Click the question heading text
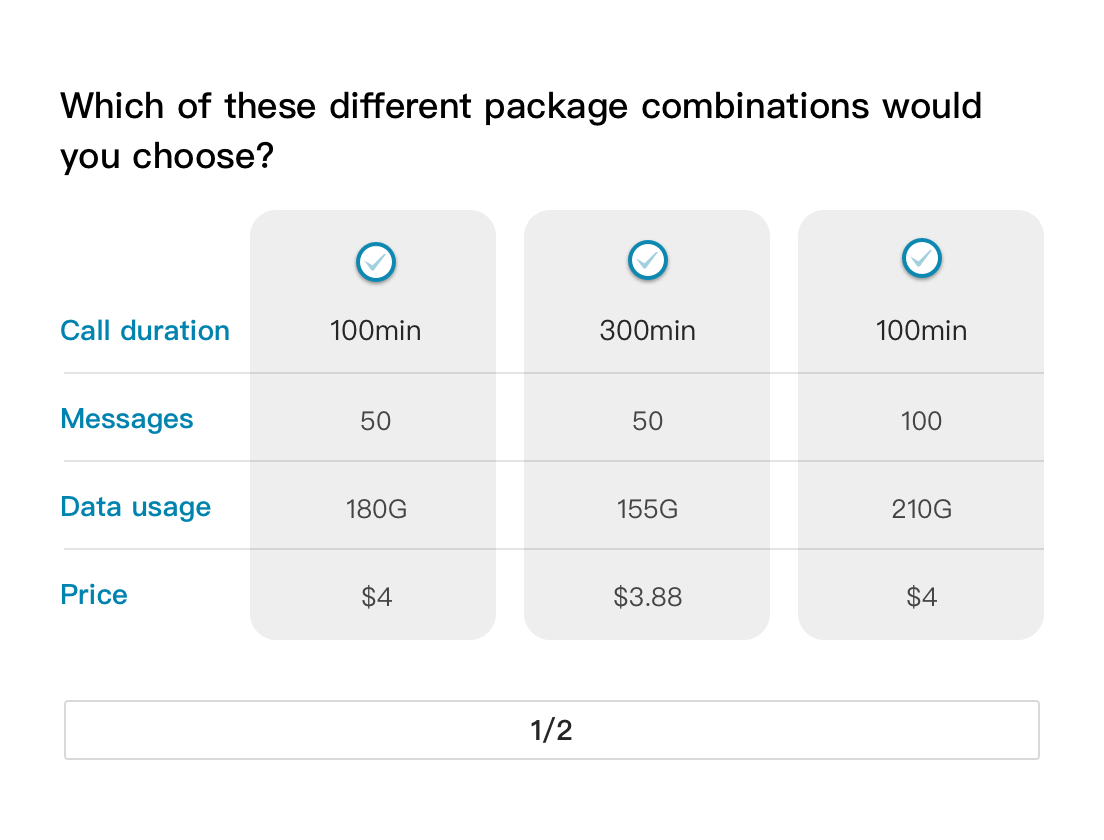This screenshot has width=1104, height=840. coord(521,131)
